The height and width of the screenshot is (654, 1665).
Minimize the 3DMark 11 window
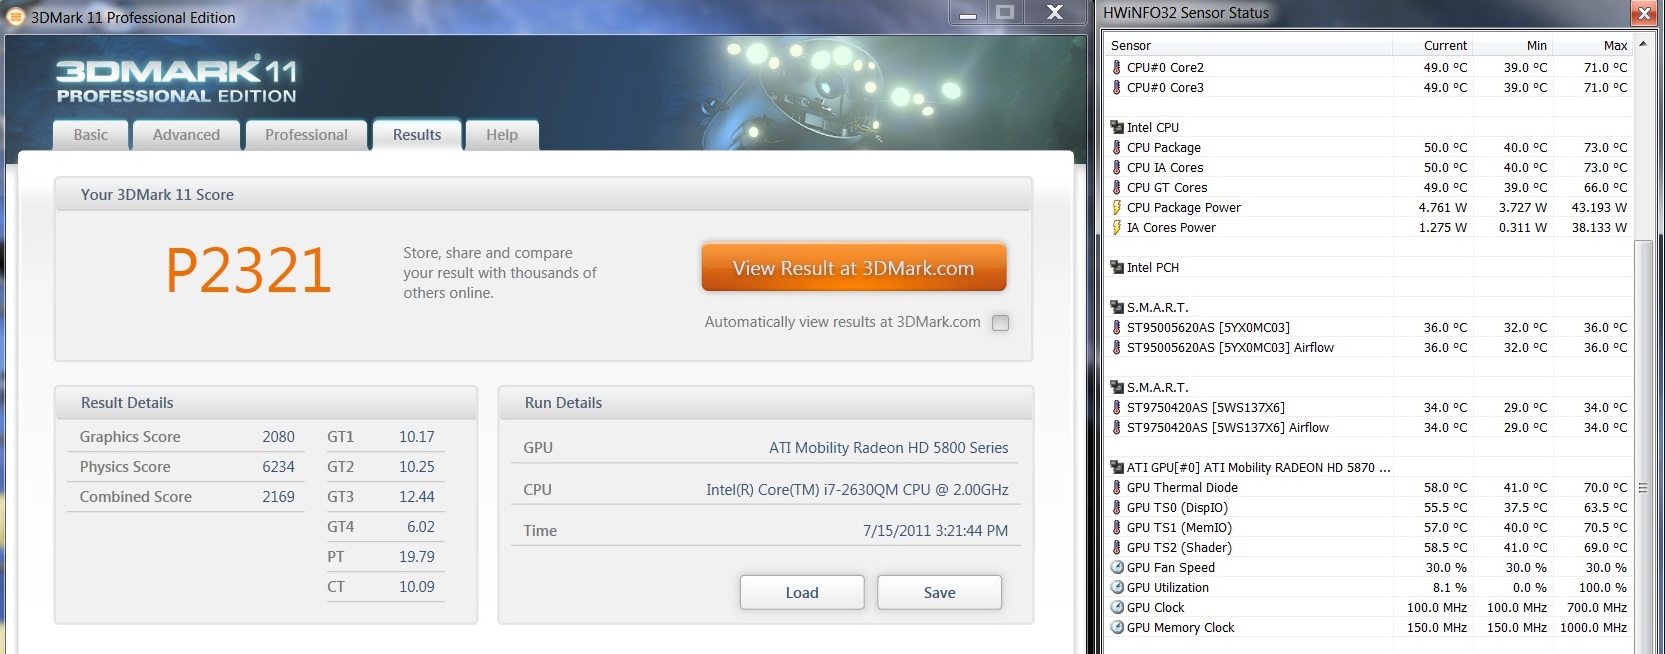(x=967, y=12)
